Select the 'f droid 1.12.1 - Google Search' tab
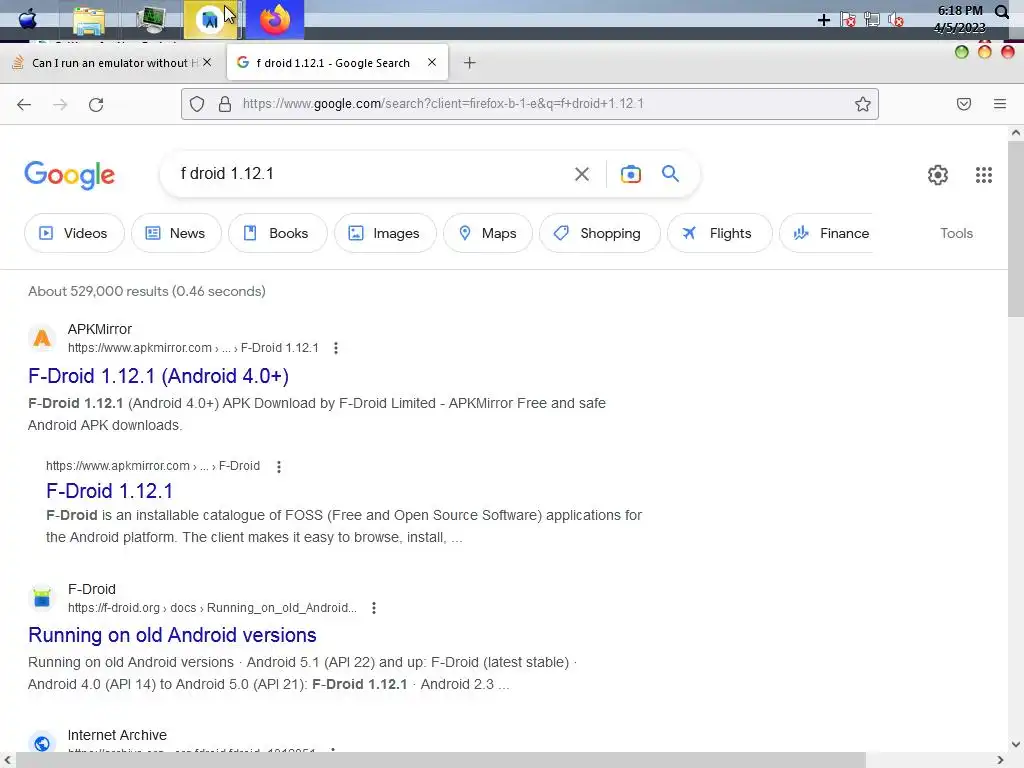The height and width of the screenshot is (768, 1024). click(x=332, y=63)
